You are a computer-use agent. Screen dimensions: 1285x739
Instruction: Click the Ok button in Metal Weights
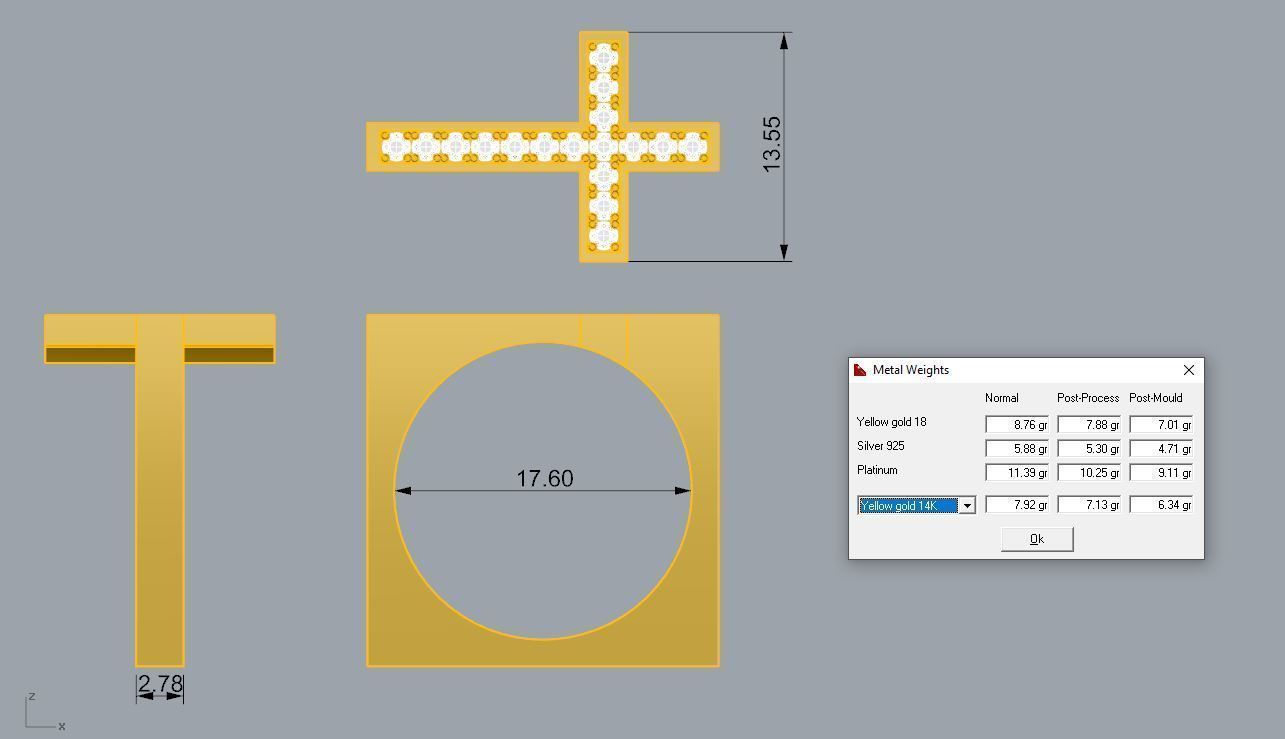[x=1037, y=539]
